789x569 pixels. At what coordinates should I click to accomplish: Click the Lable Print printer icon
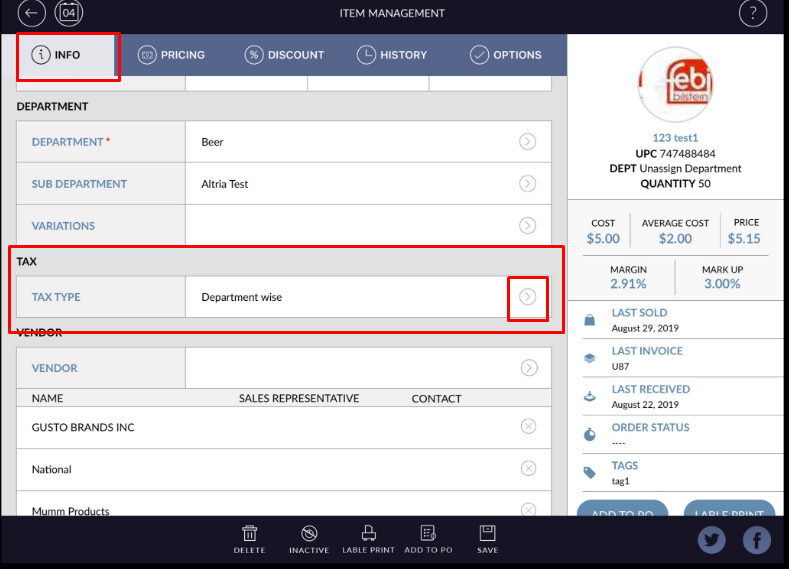coord(369,538)
